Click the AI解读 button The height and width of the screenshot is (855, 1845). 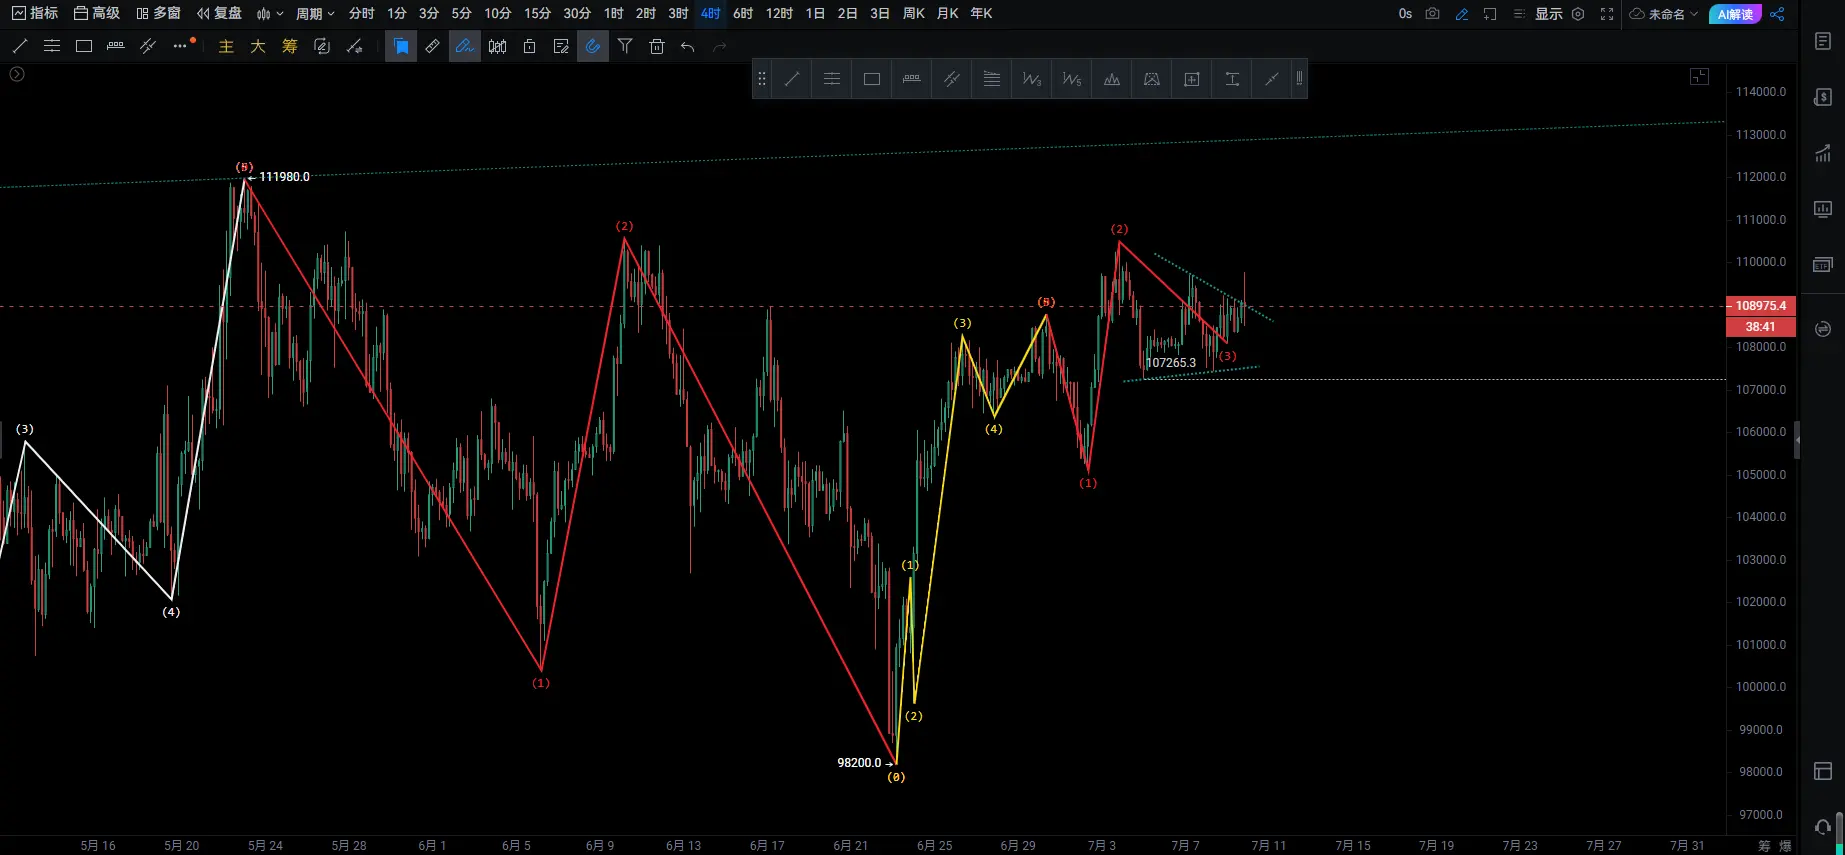1735,14
